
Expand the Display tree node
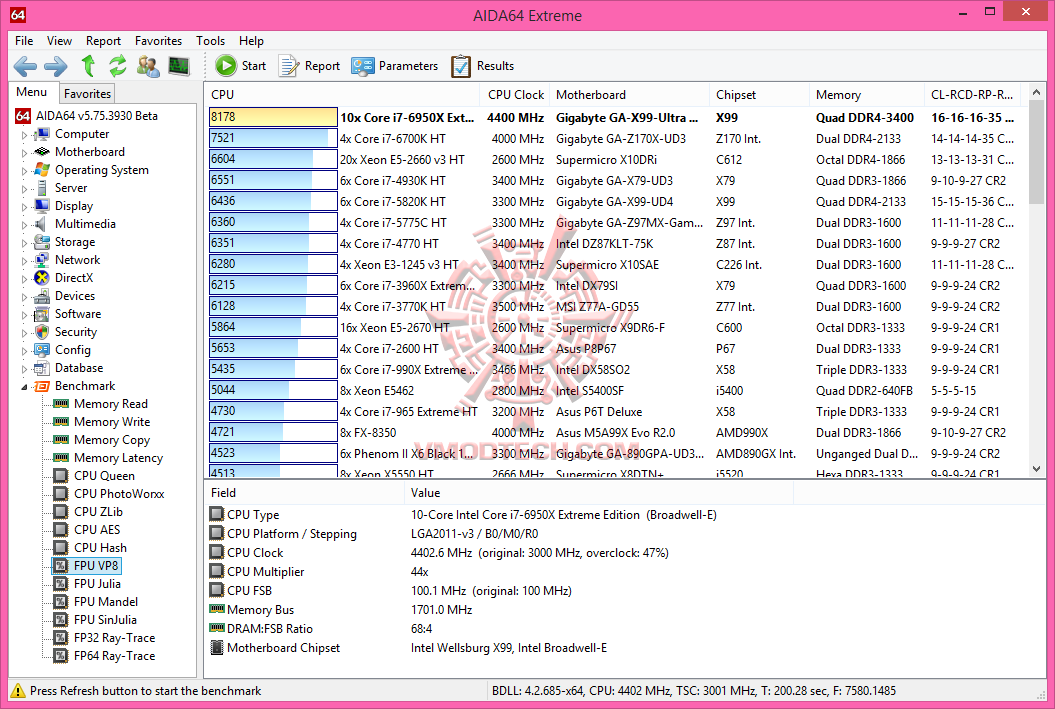point(24,207)
